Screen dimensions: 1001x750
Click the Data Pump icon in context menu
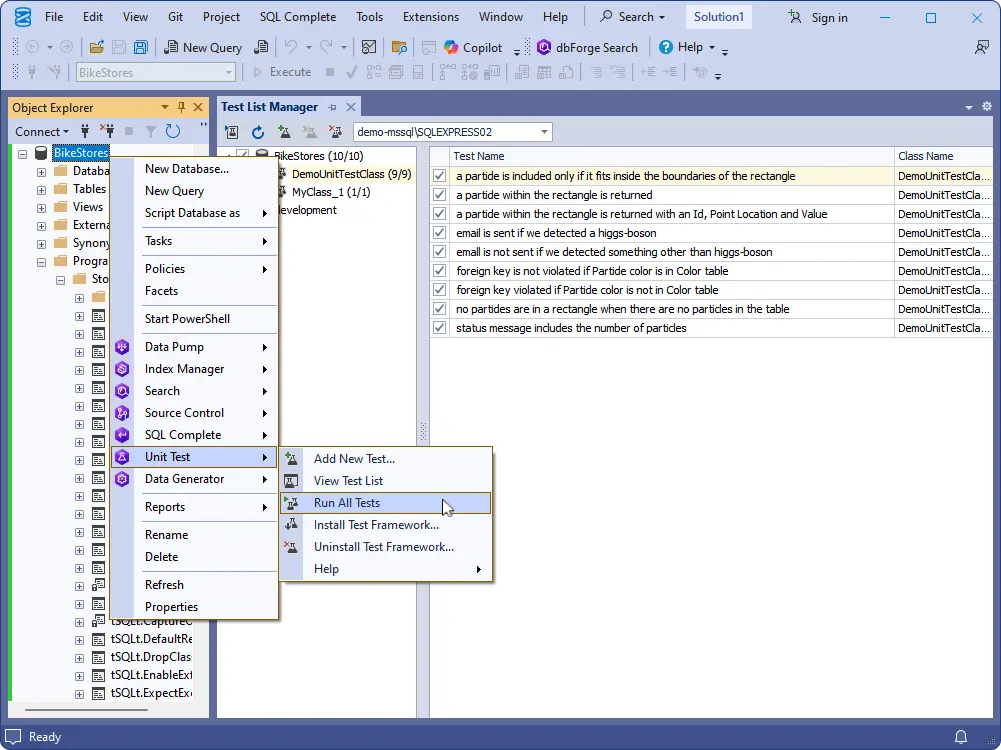click(122, 347)
